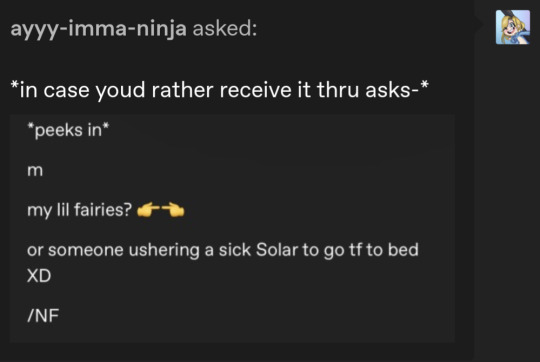Select the "*peeks in*" line
This screenshot has height=362, width=540.
(x=68, y=130)
